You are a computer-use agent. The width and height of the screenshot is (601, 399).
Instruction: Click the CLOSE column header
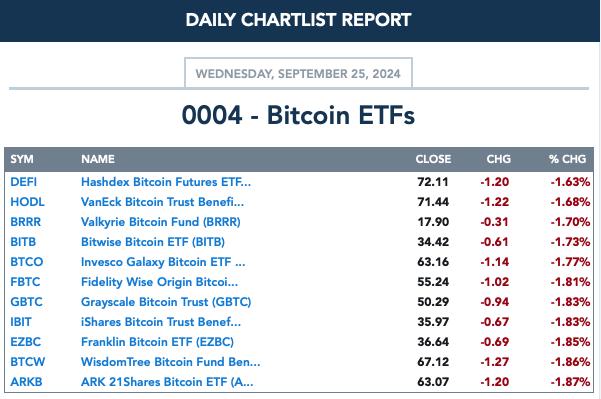[x=433, y=159]
